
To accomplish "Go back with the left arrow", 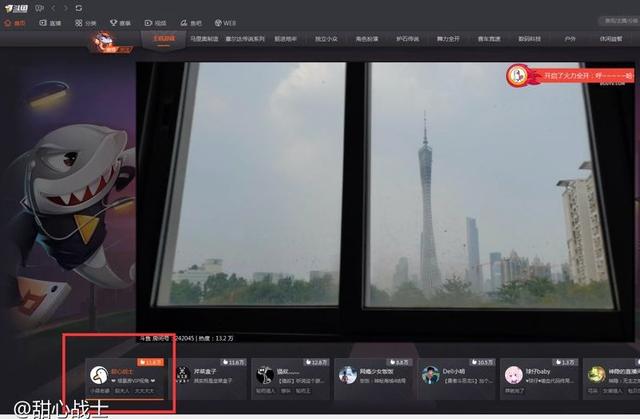I will [x=53, y=8].
